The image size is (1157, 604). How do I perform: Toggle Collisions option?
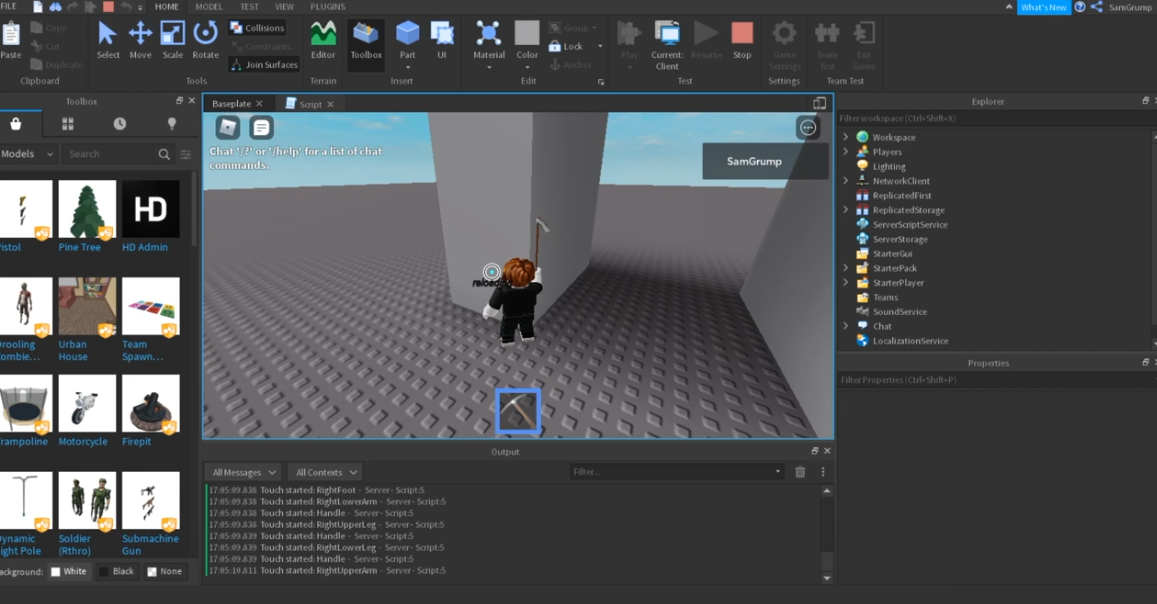click(x=257, y=28)
